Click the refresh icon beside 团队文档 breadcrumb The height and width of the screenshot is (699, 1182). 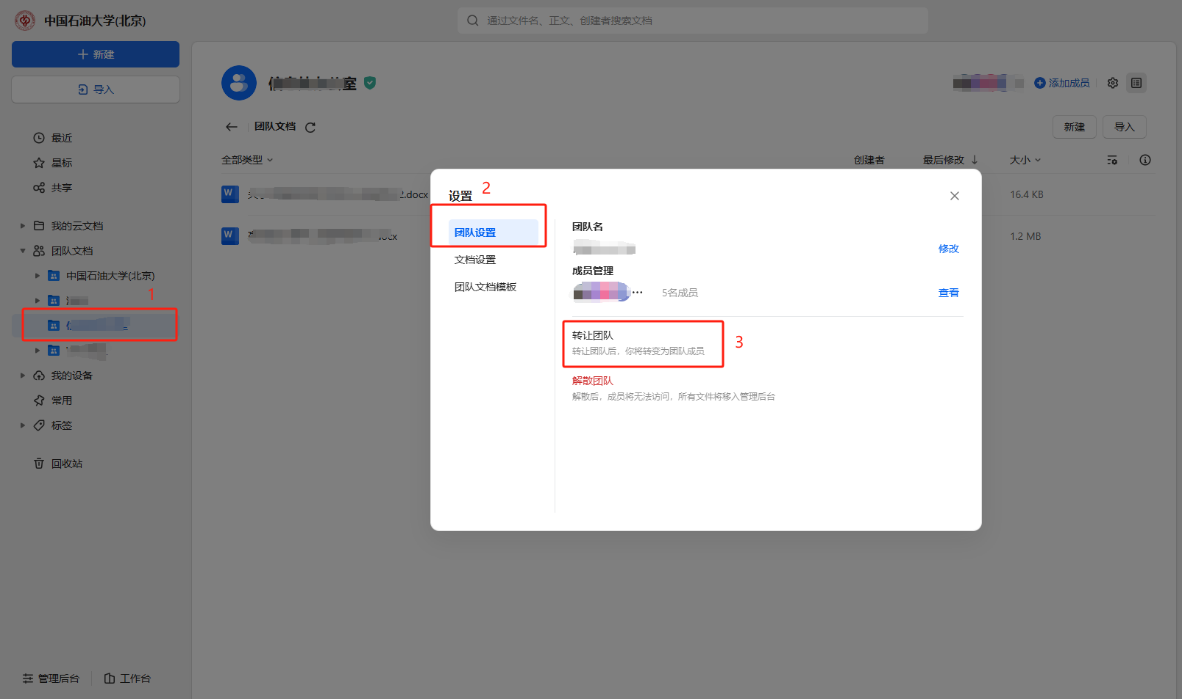310,127
